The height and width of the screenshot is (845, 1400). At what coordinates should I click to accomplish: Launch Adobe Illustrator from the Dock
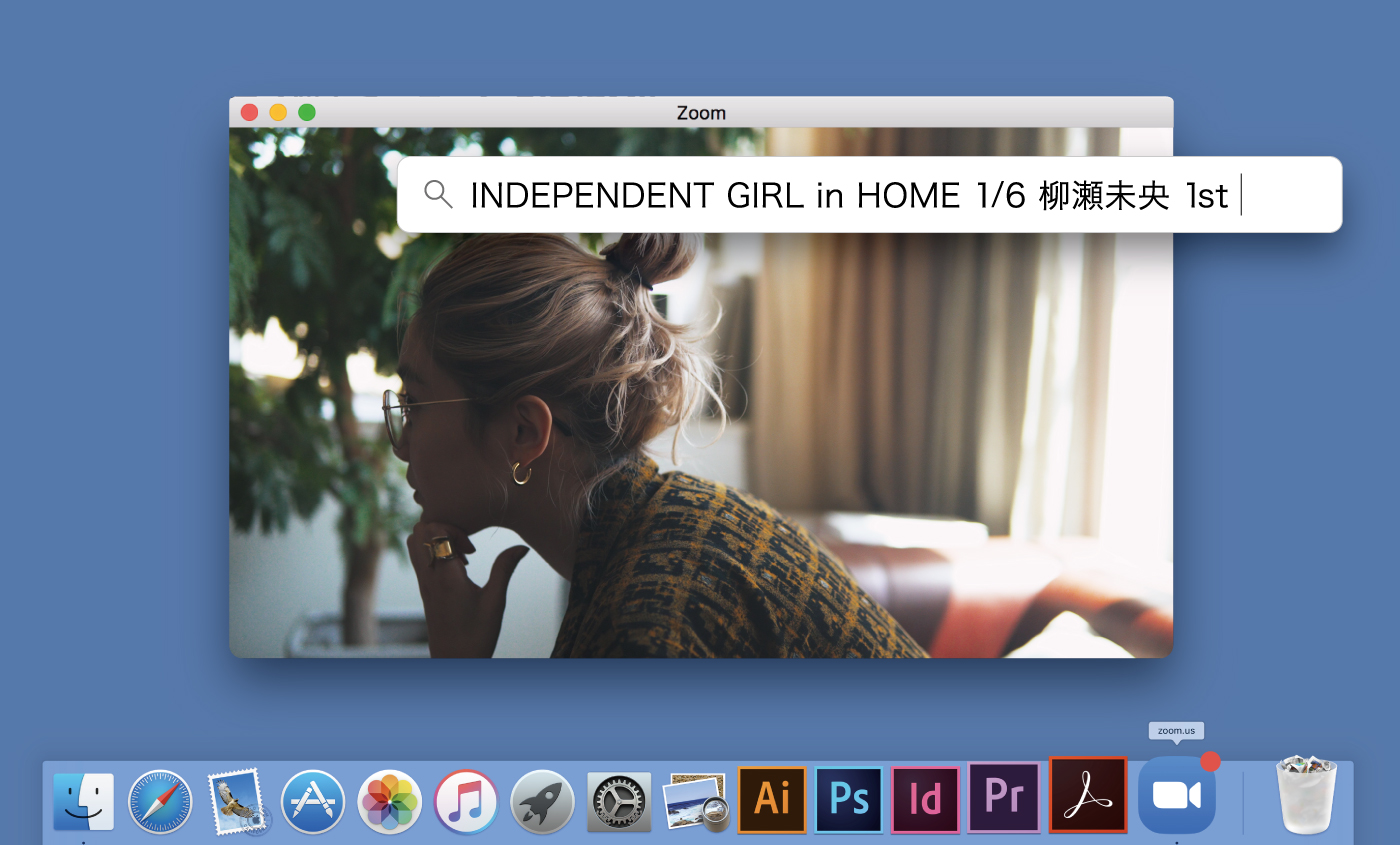772,799
